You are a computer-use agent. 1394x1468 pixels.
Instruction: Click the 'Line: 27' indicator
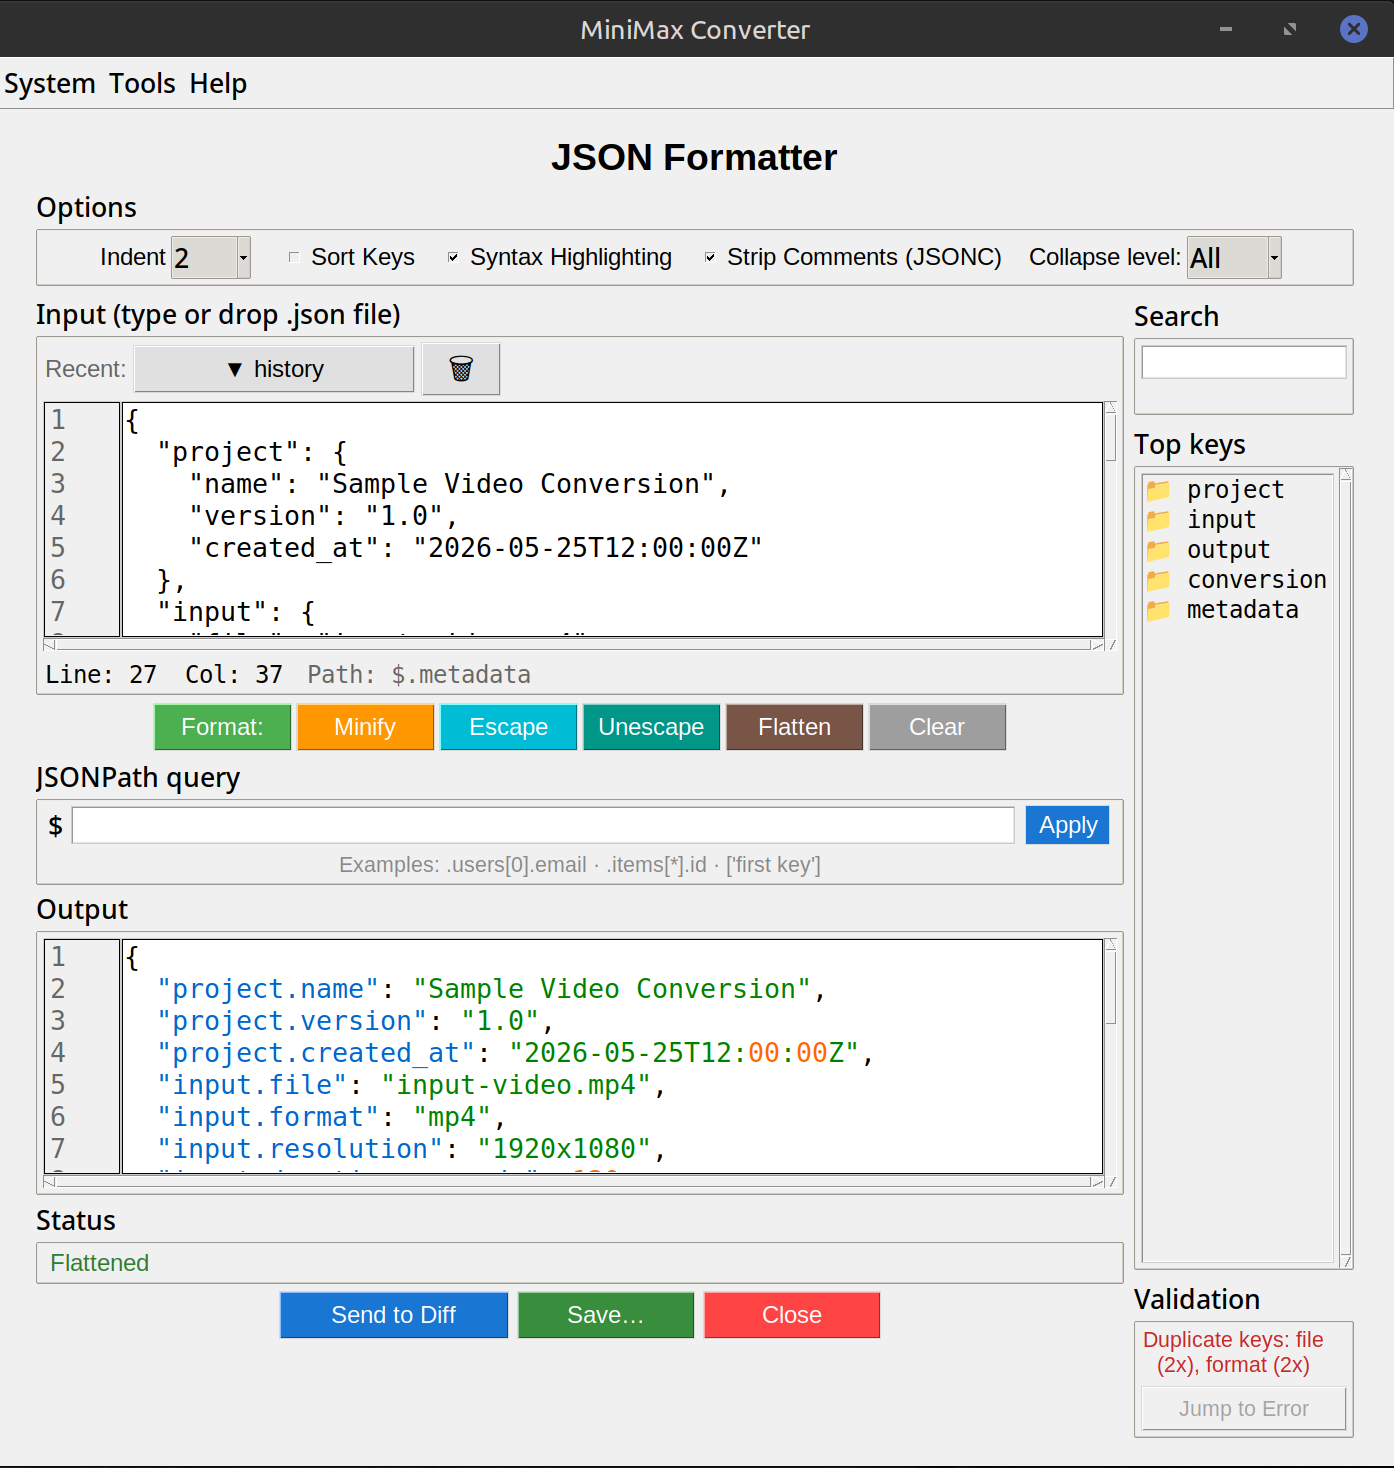tap(101, 675)
